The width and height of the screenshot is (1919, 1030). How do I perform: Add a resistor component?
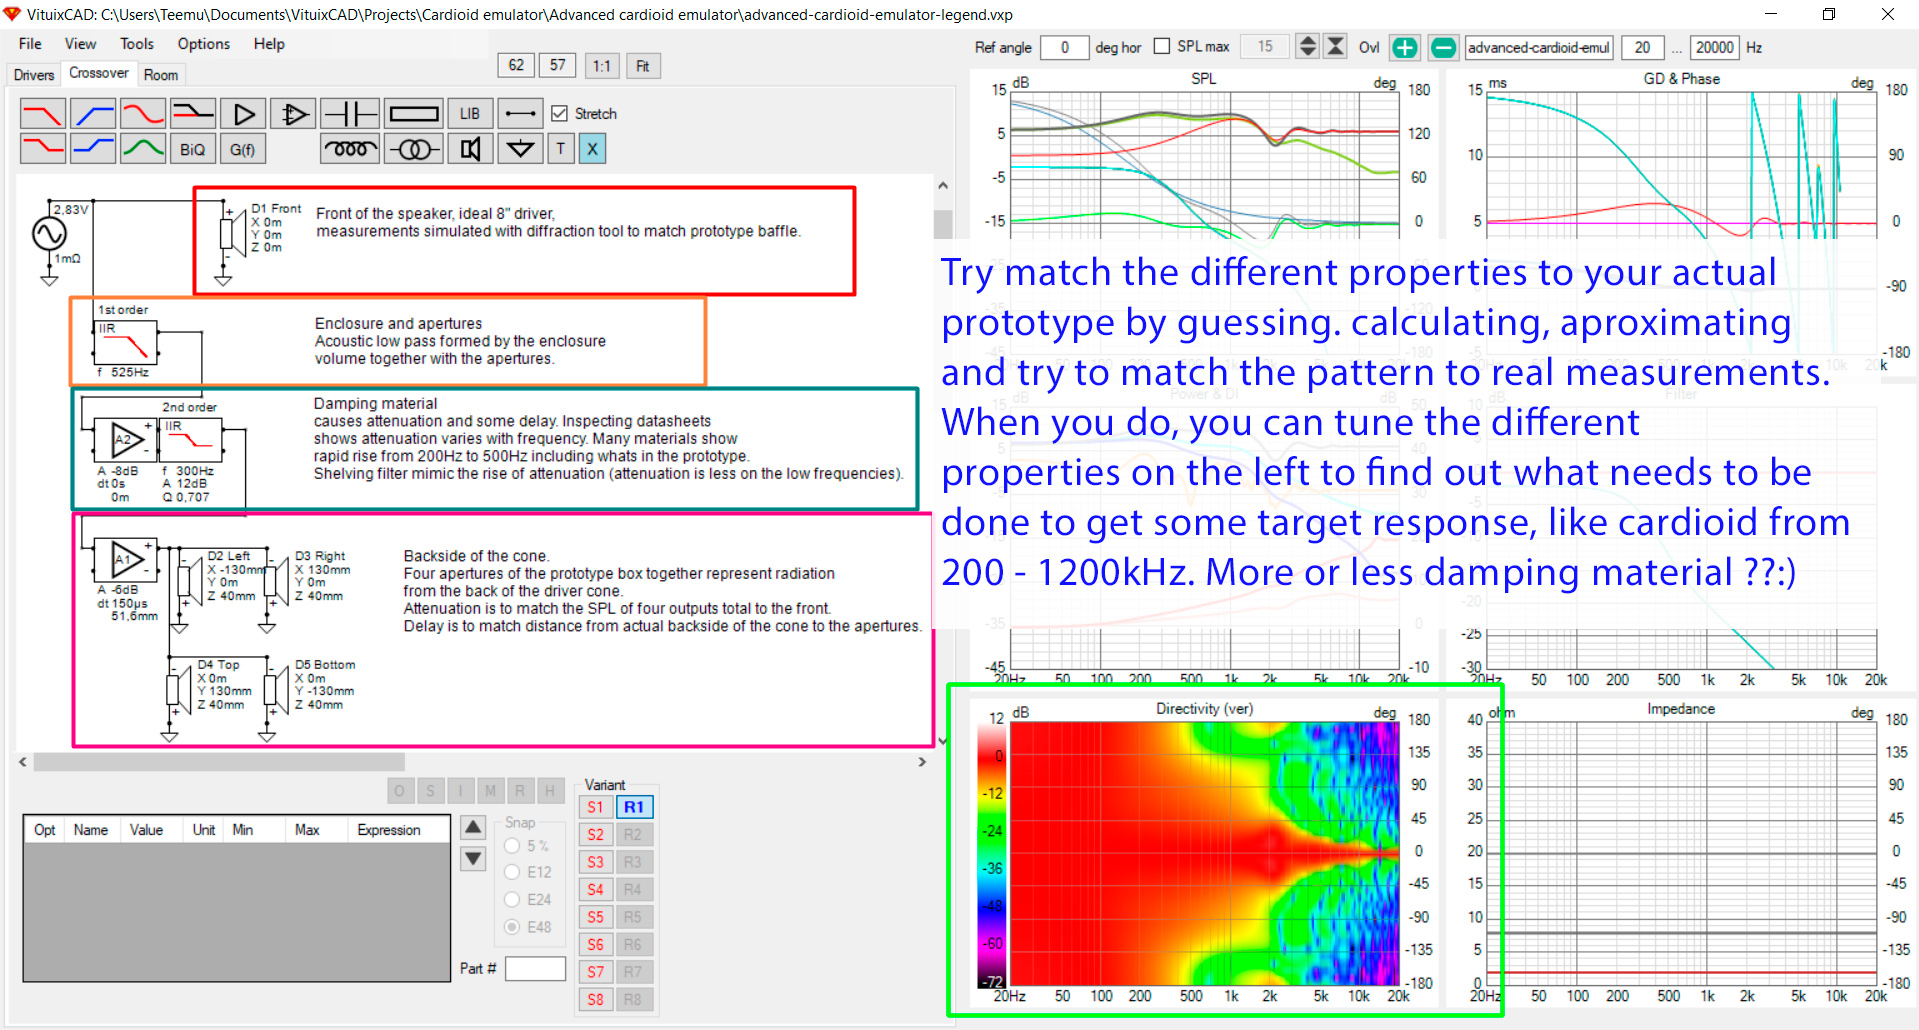click(414, 114)
